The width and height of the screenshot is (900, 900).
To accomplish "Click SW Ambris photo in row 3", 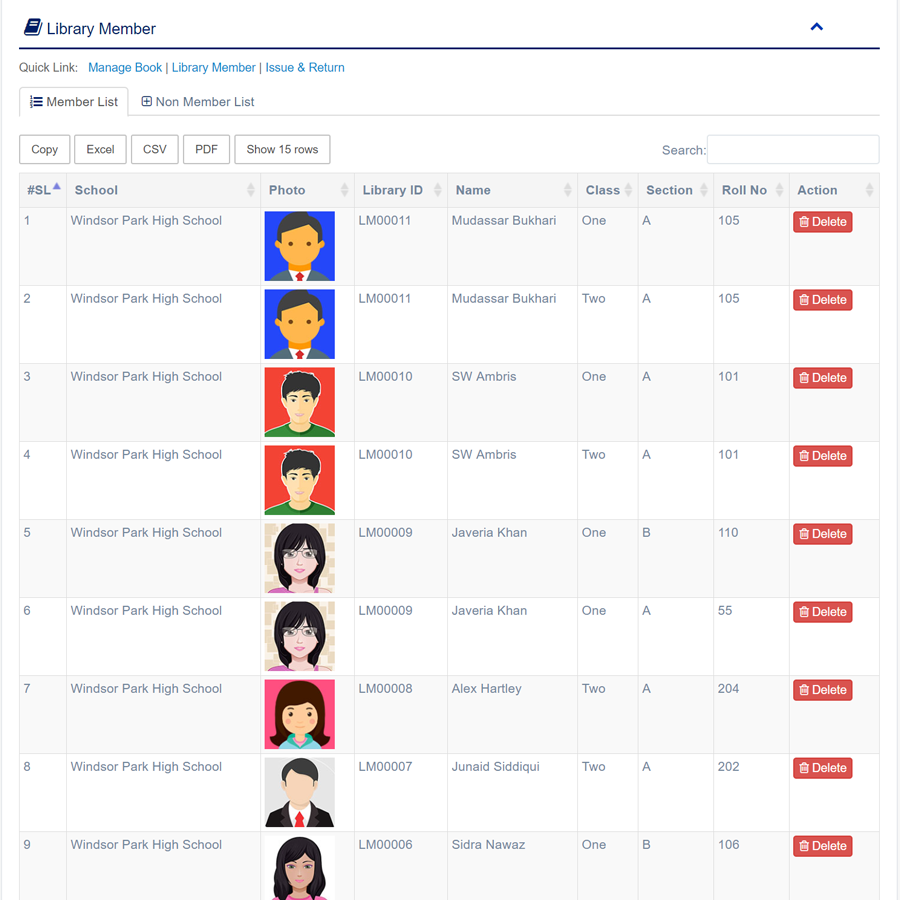I will click(299, 402).
